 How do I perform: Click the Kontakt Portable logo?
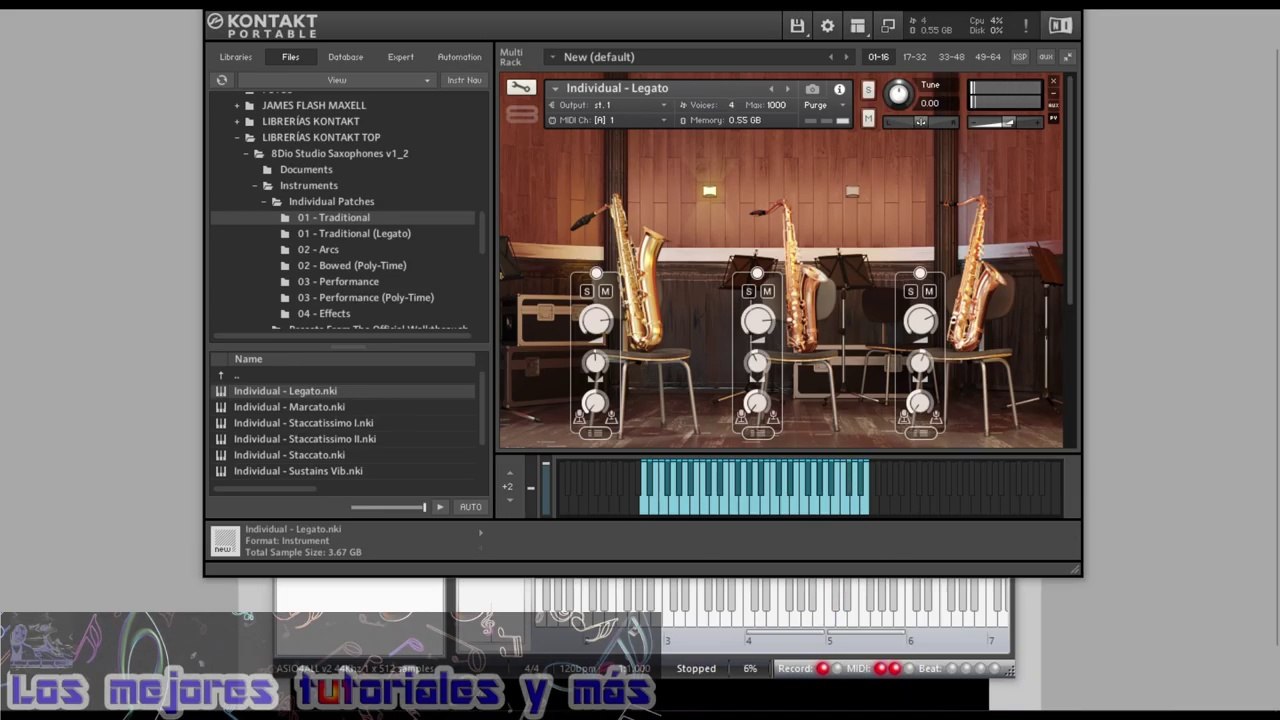pos(263,25)
